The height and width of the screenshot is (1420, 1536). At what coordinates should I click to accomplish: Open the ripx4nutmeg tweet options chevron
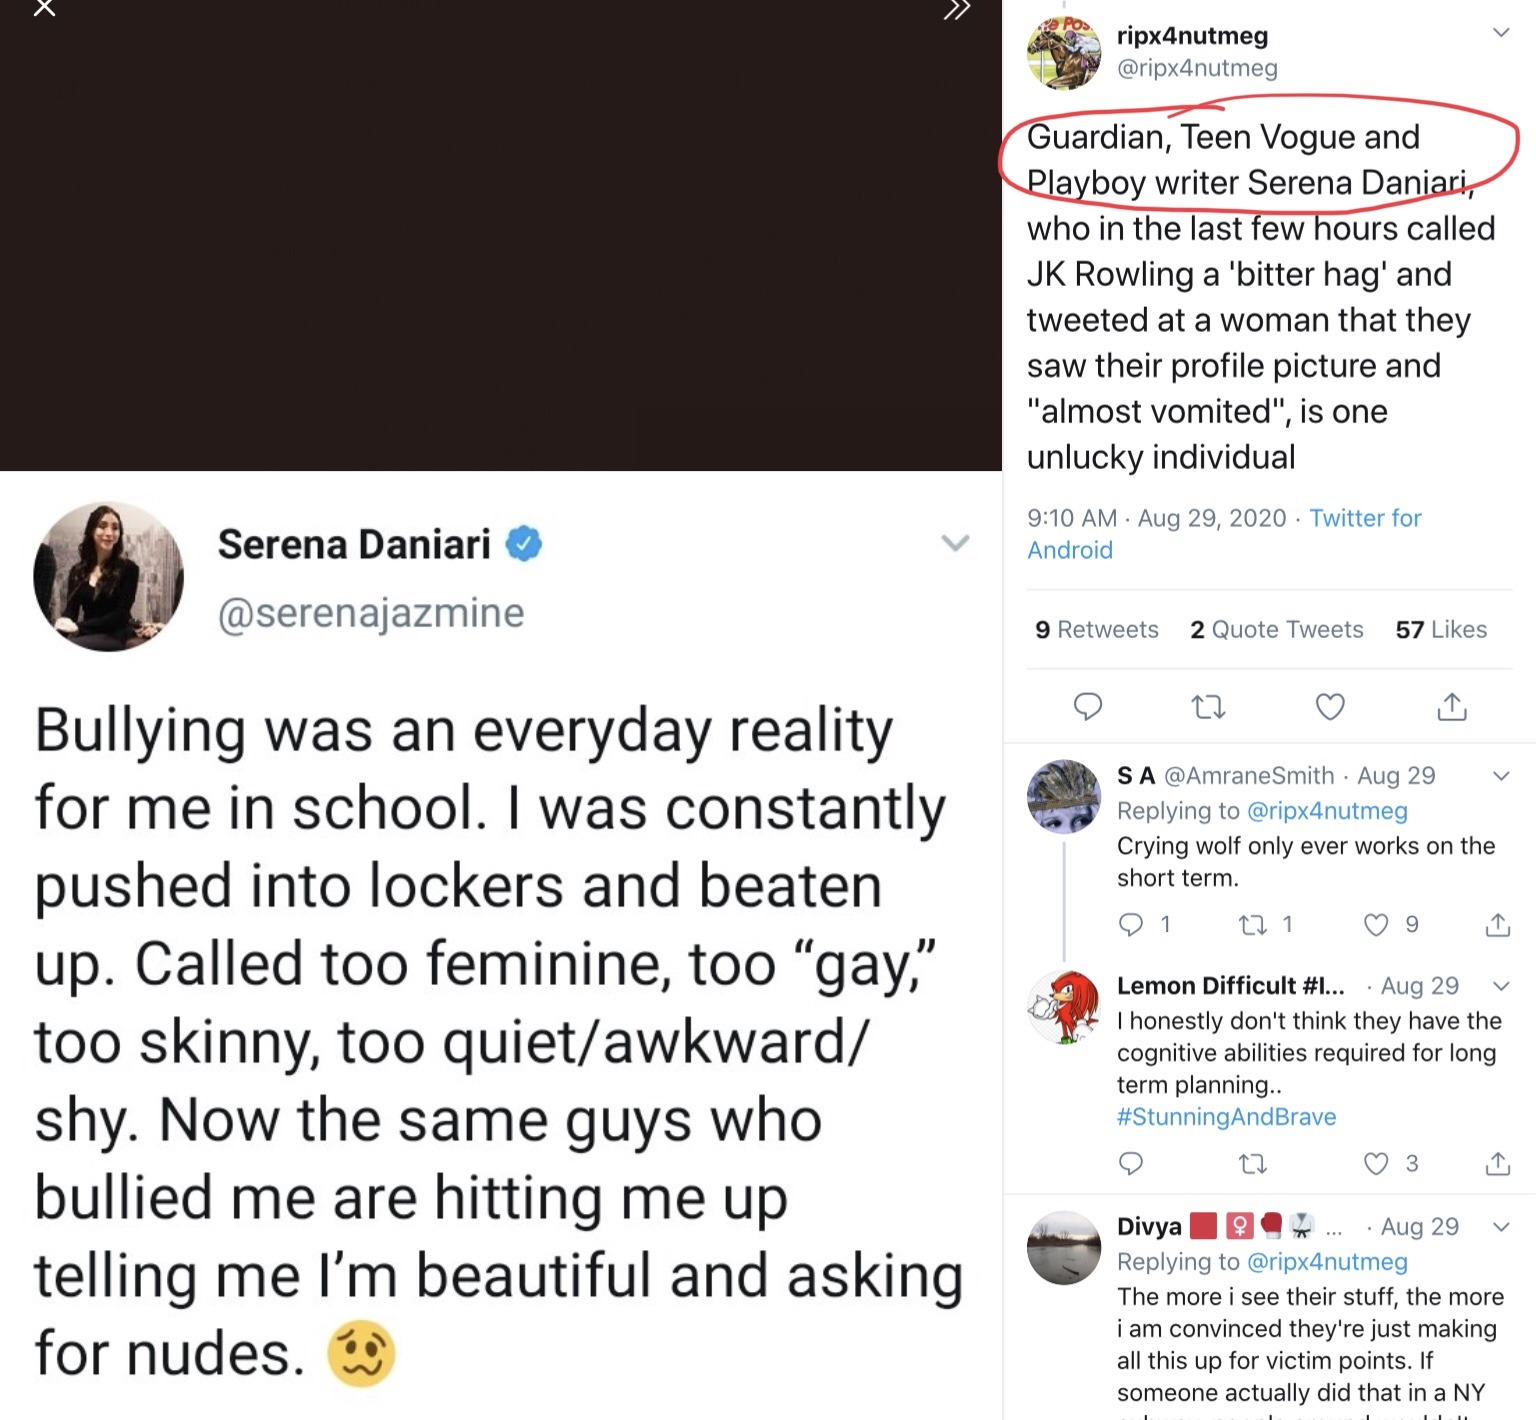click(1500, 33)
